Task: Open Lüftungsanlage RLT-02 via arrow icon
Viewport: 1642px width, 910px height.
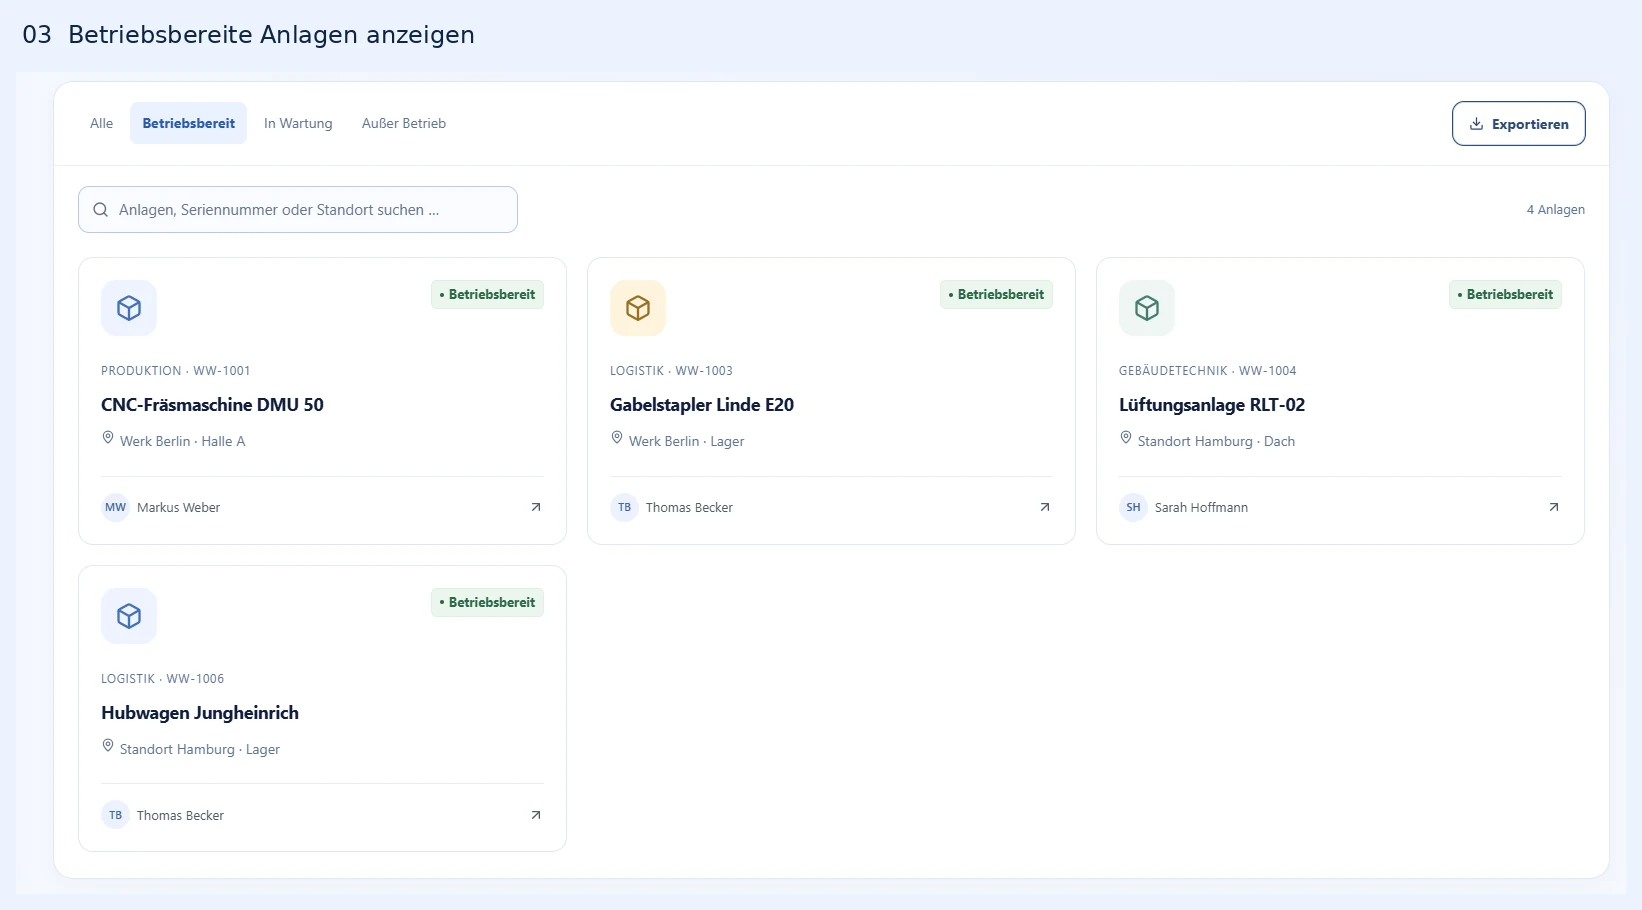Action: pyautogui.click(x=1554, y=507)
